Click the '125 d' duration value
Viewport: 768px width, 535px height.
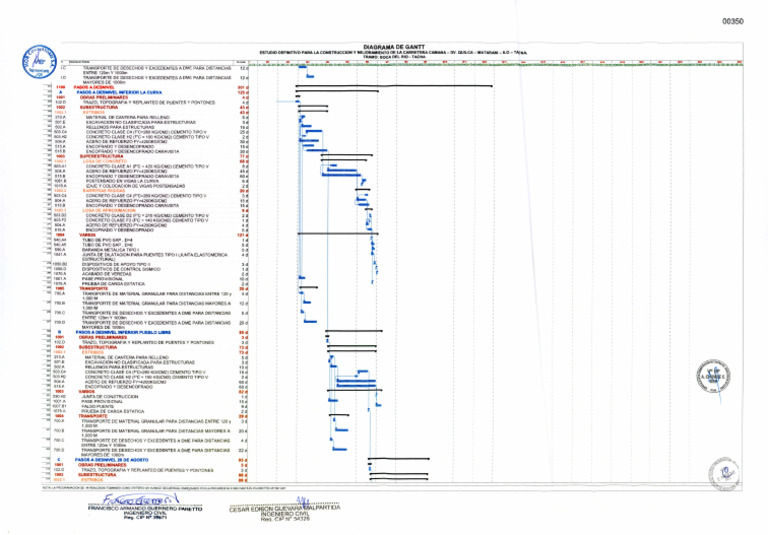coord(242,93)
